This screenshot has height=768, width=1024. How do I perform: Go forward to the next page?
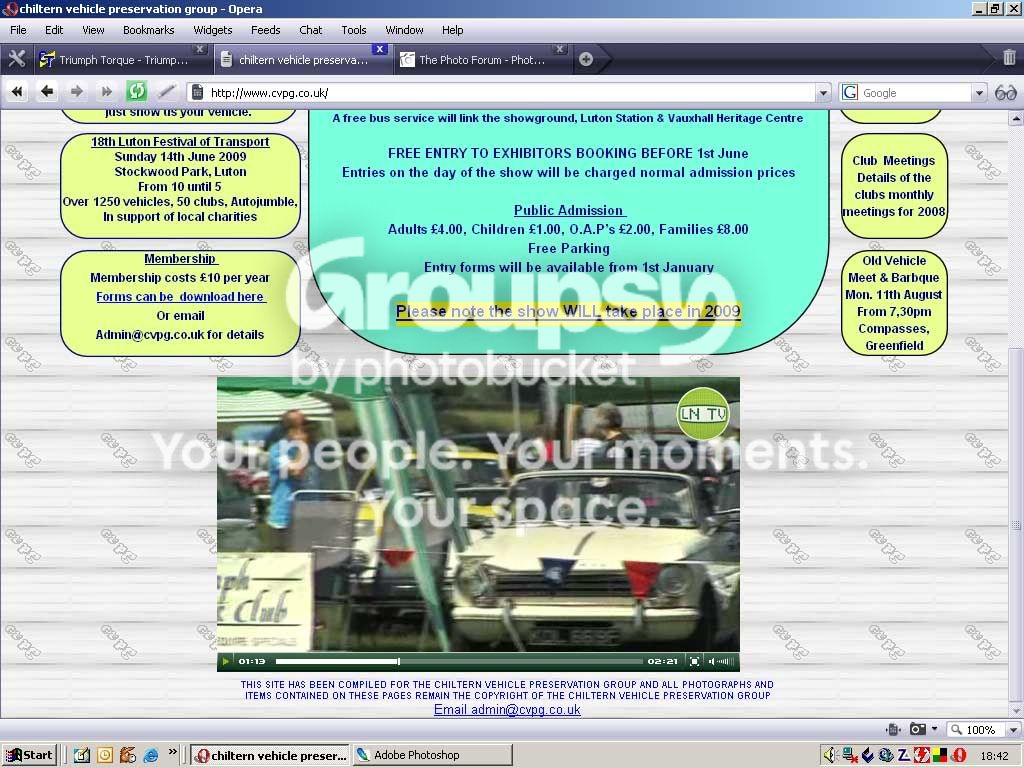point(77,92)
